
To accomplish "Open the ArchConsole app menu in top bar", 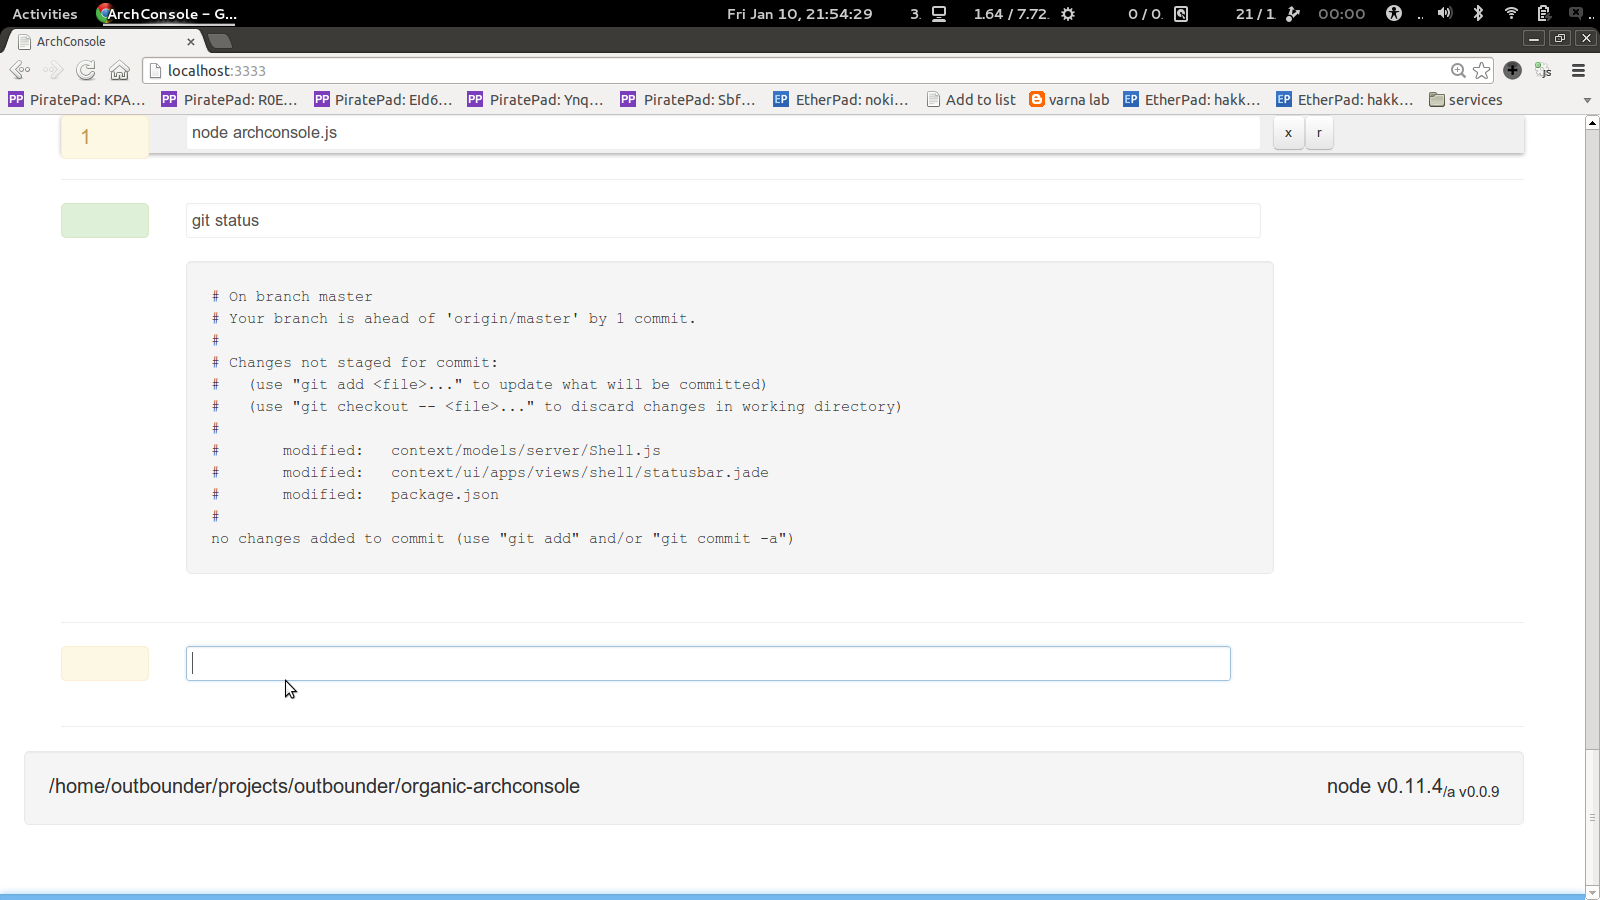I will click(167, 14).
